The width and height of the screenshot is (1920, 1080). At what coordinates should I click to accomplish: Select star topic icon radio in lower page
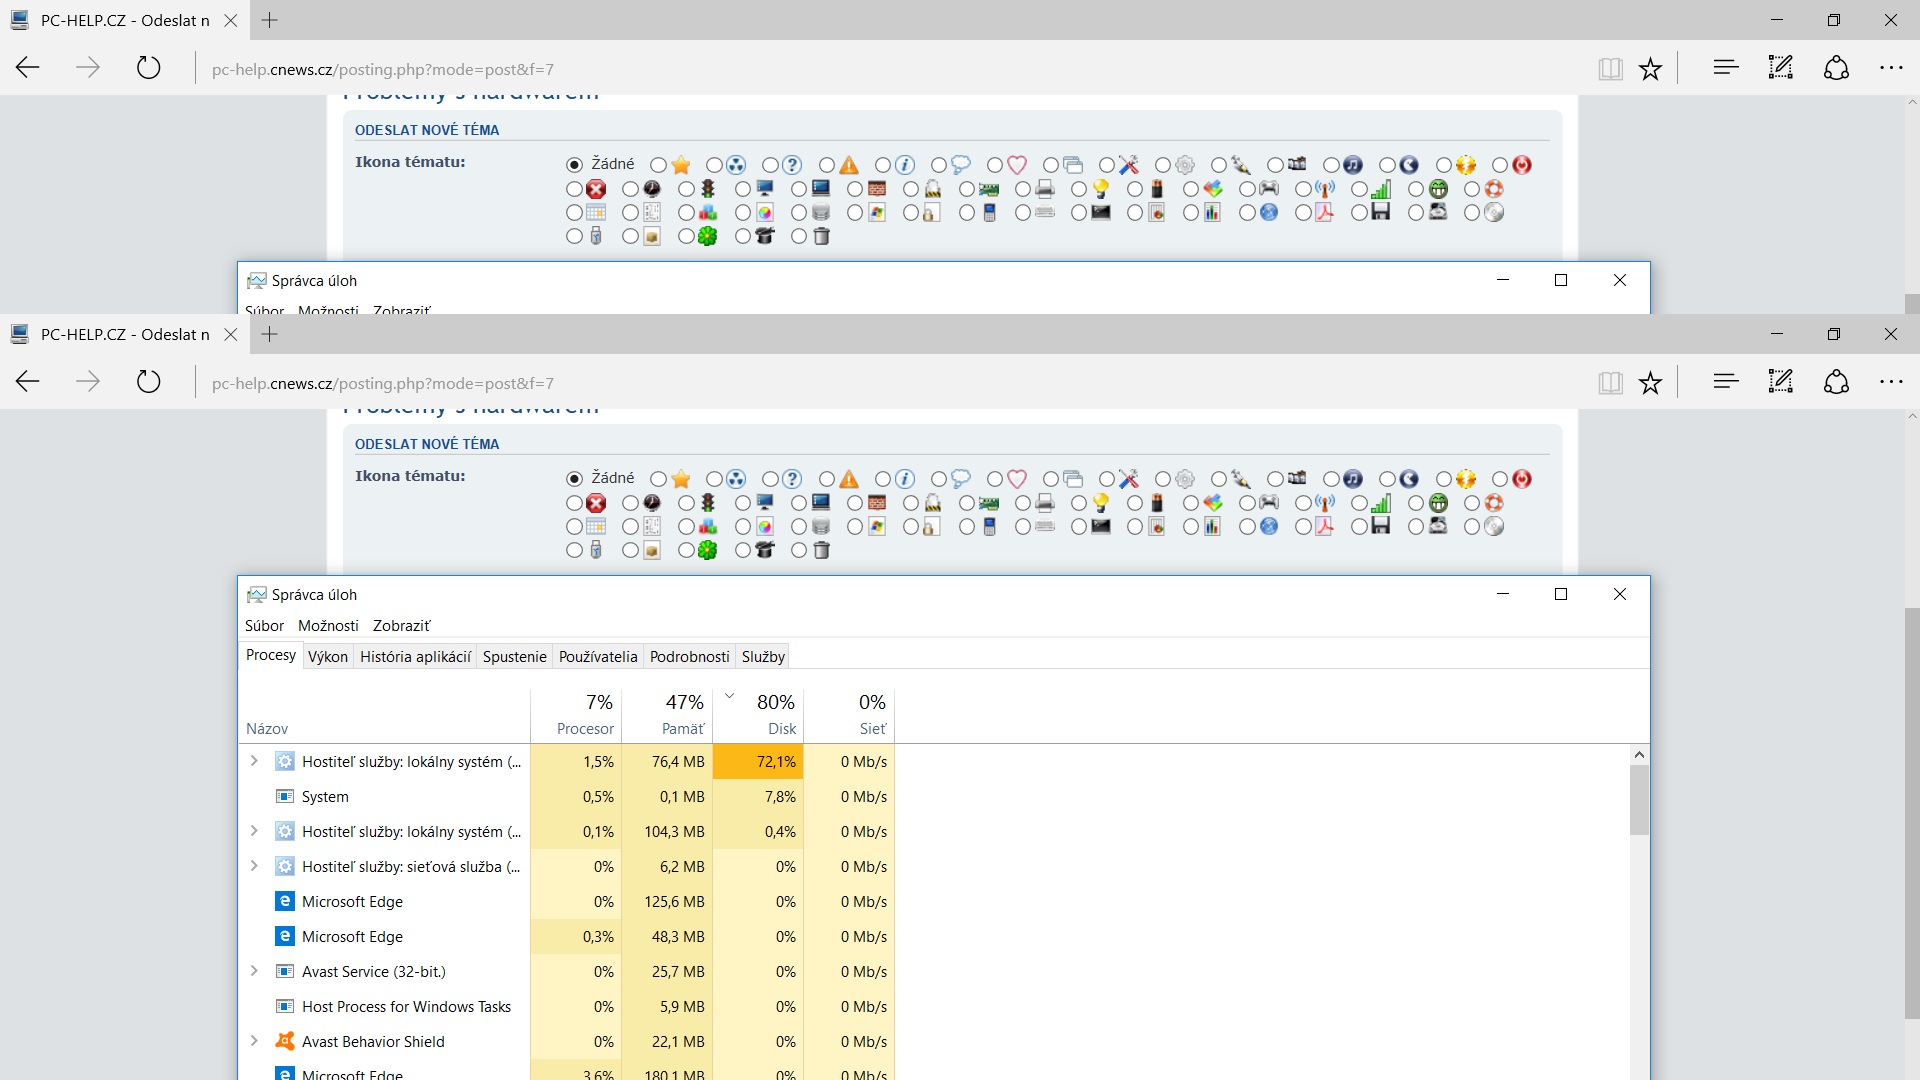pyautogui.click(x=658, y=479)
